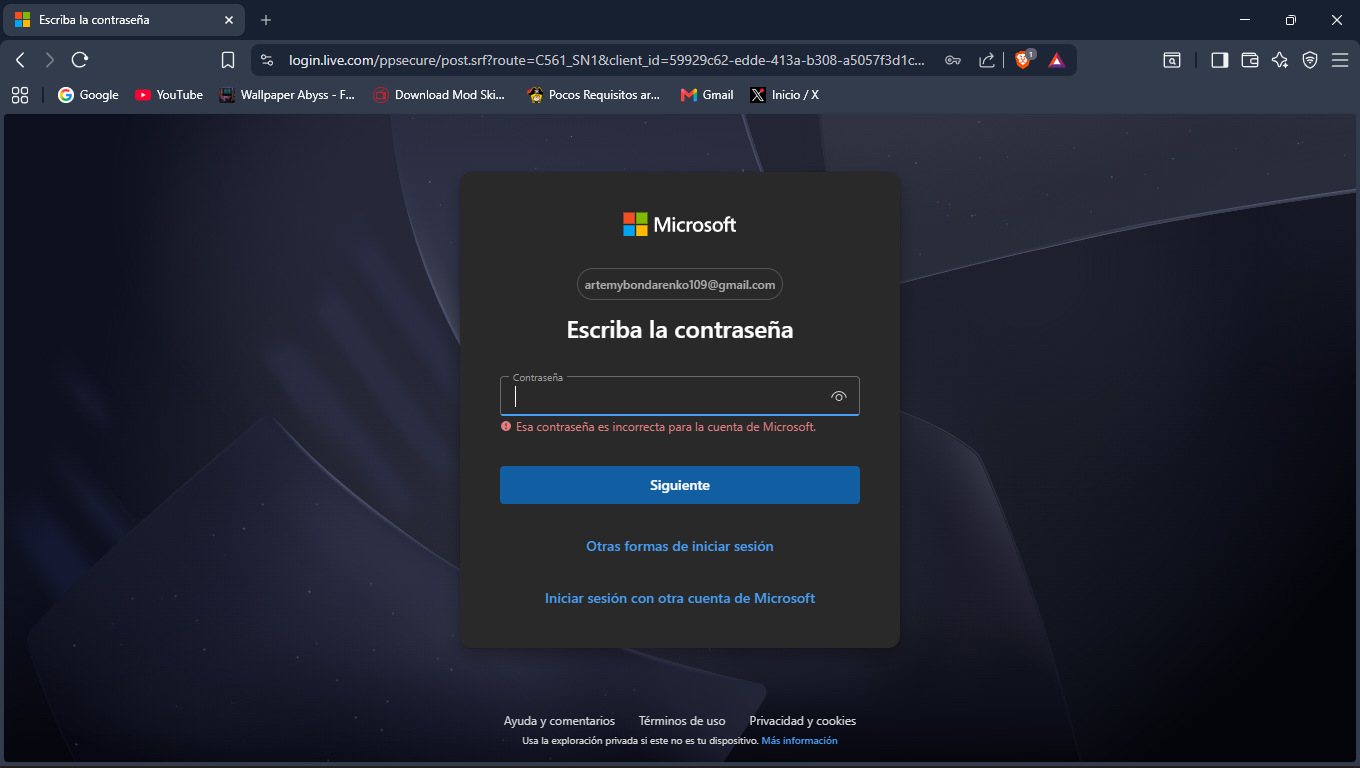Open the Gmail bookmark
Screen dimensions: 1360x768
pos(707,95)
